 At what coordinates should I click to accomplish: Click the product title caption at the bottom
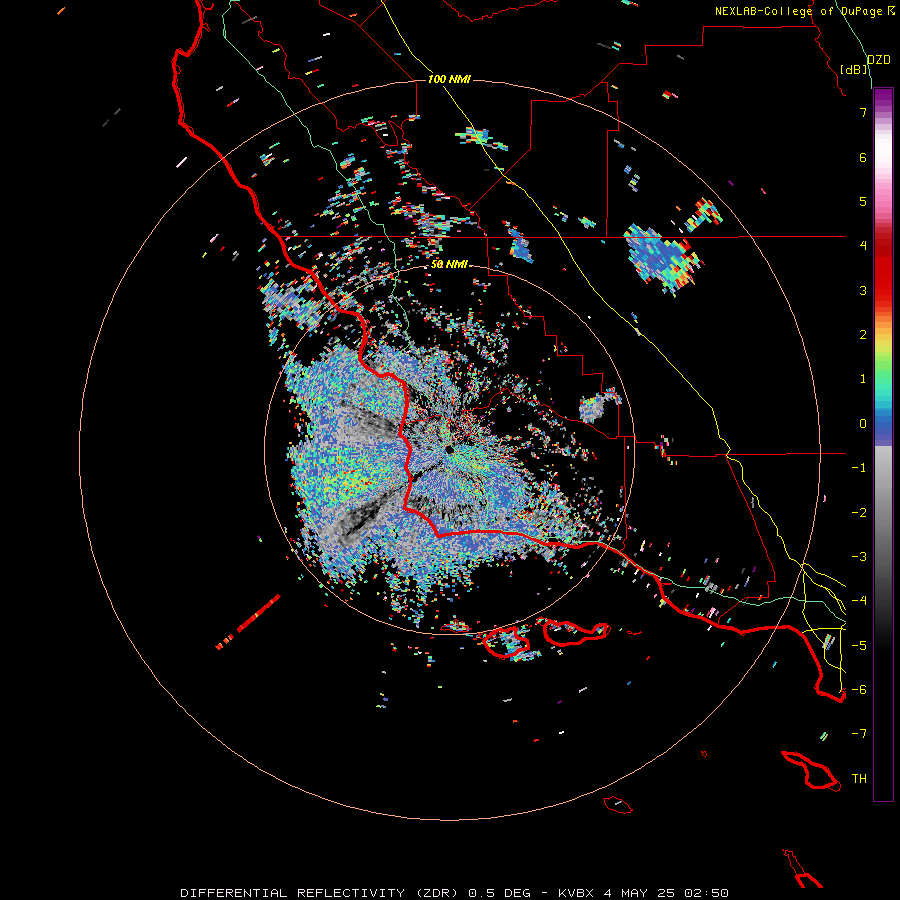click(x=455, y=893)
